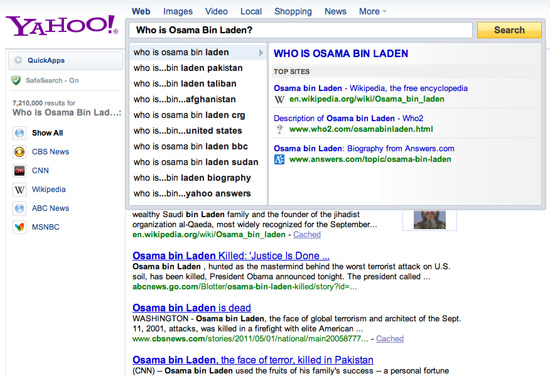Viewport: 550px width, 376px height.
Task: Switch to the Web tab
Action: [141, 12]
